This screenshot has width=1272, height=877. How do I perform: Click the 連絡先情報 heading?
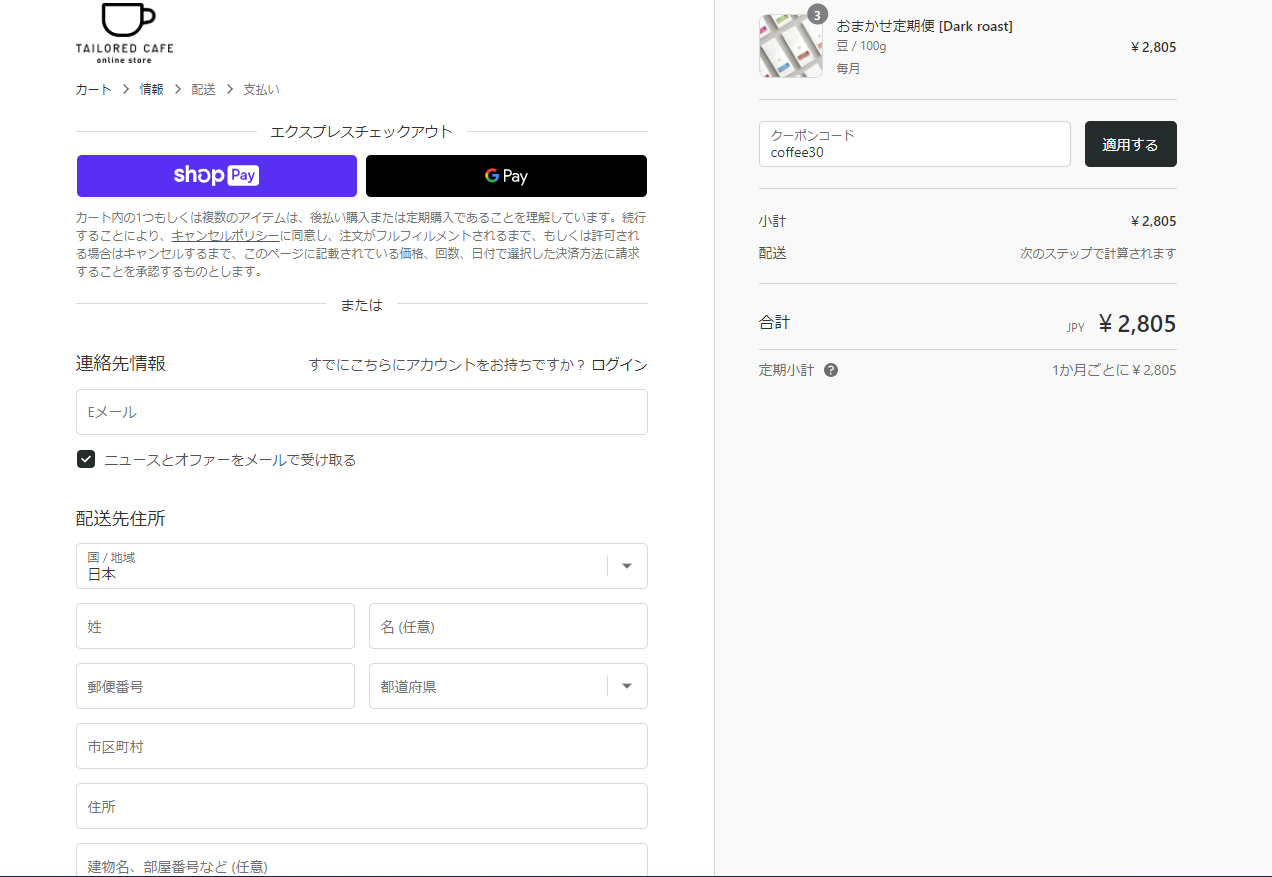point(121,363)
